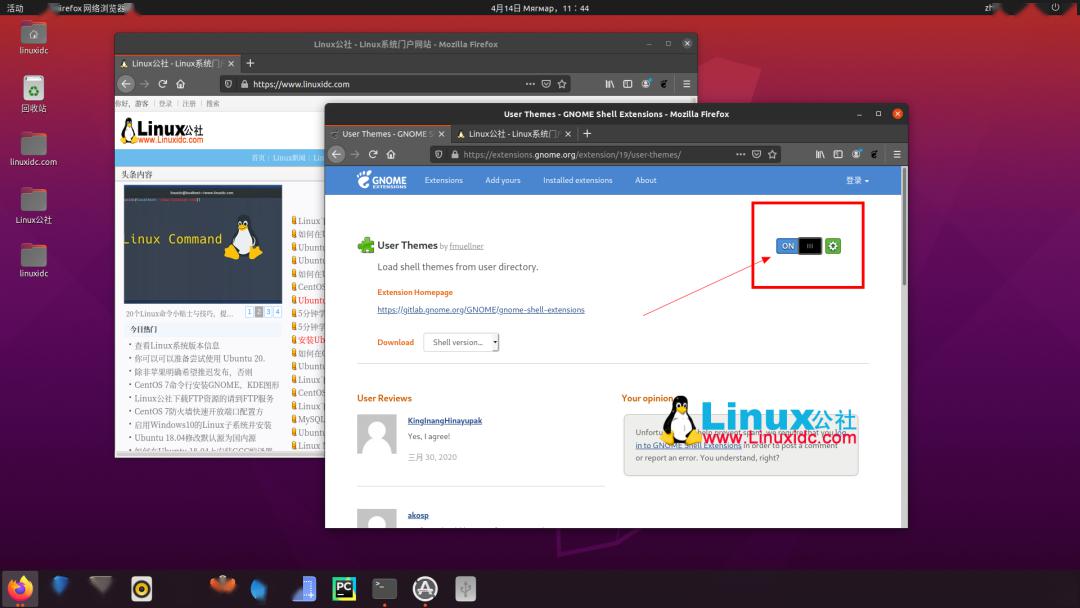The height and width of the screenshot is (608, 1080).
Task: Select slideshow page 3 indicator
Action: 269,312
